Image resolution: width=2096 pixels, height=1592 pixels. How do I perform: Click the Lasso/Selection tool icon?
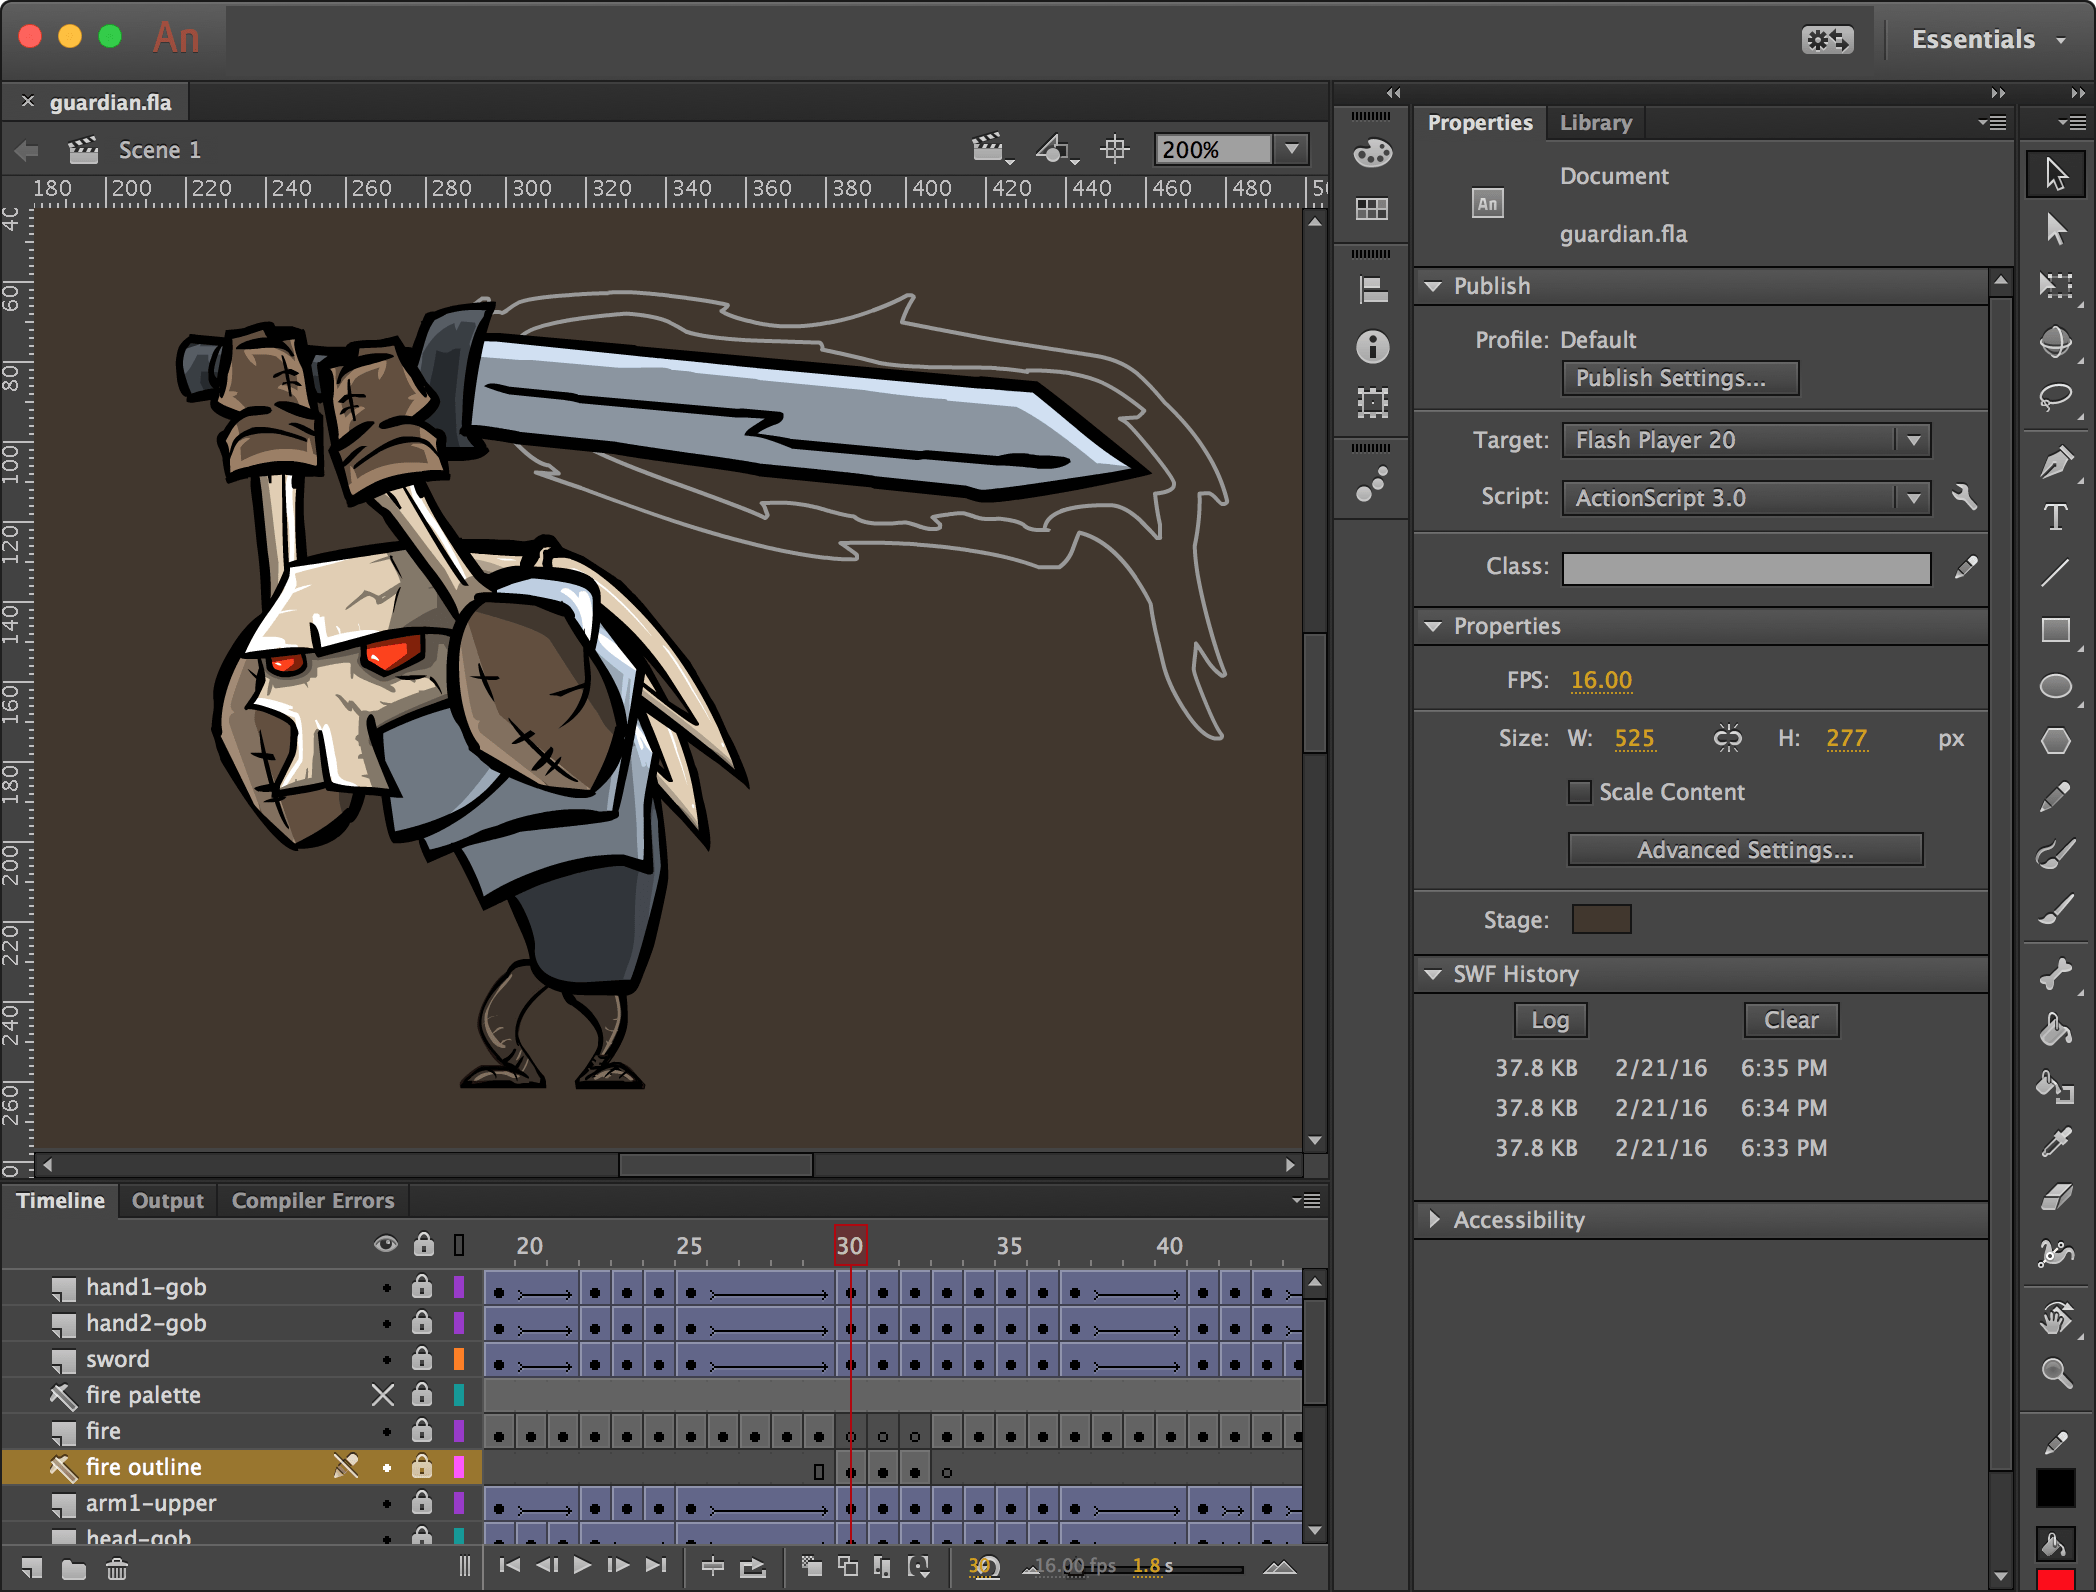coord(2054,396)
